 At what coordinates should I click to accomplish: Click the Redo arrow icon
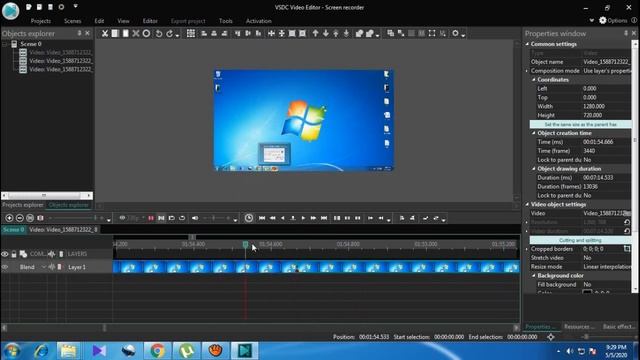169,33
